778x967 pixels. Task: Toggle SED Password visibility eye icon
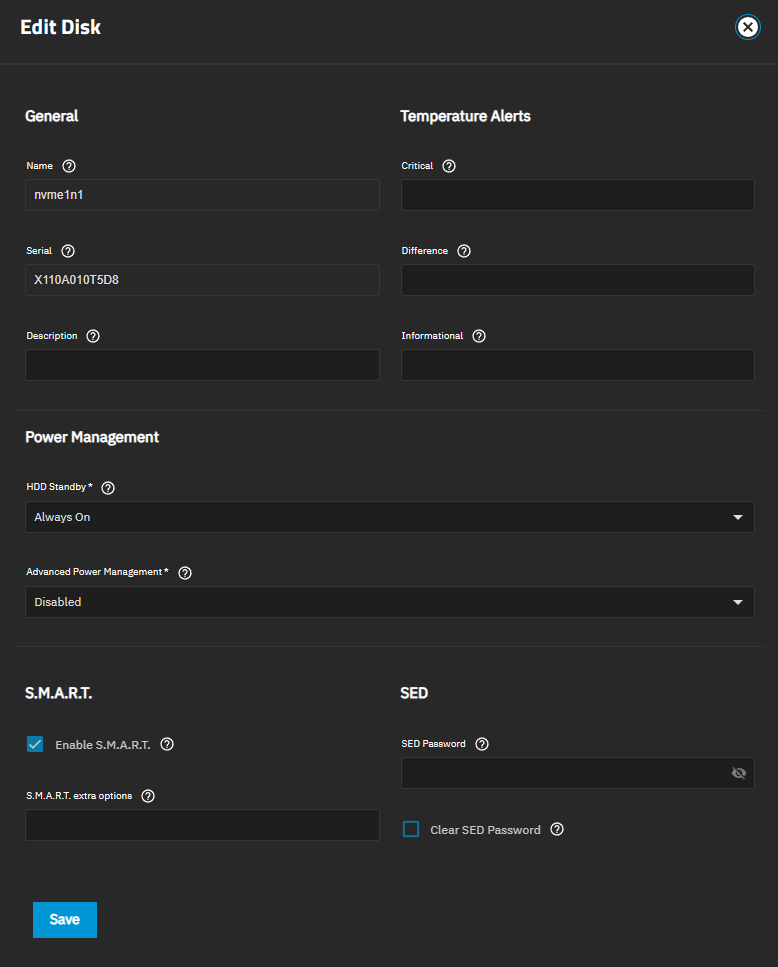tap(739, 773)
